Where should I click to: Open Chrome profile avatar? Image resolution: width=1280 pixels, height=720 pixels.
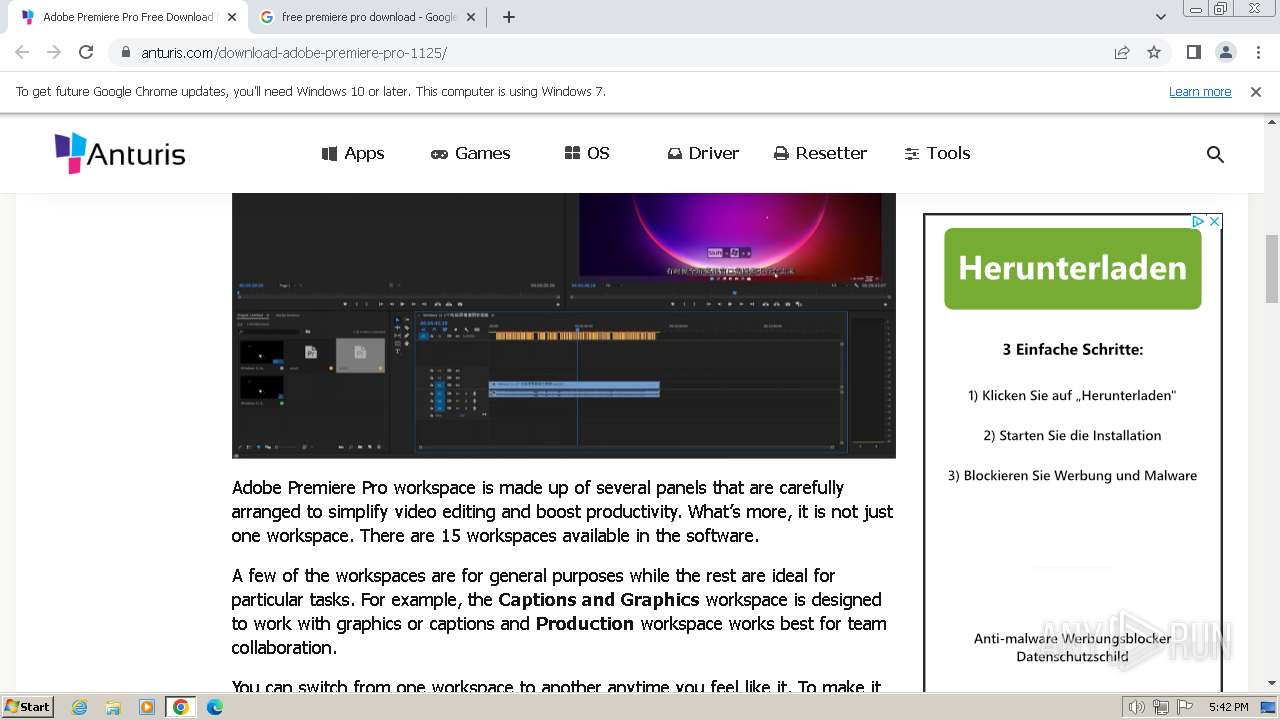1225,52
